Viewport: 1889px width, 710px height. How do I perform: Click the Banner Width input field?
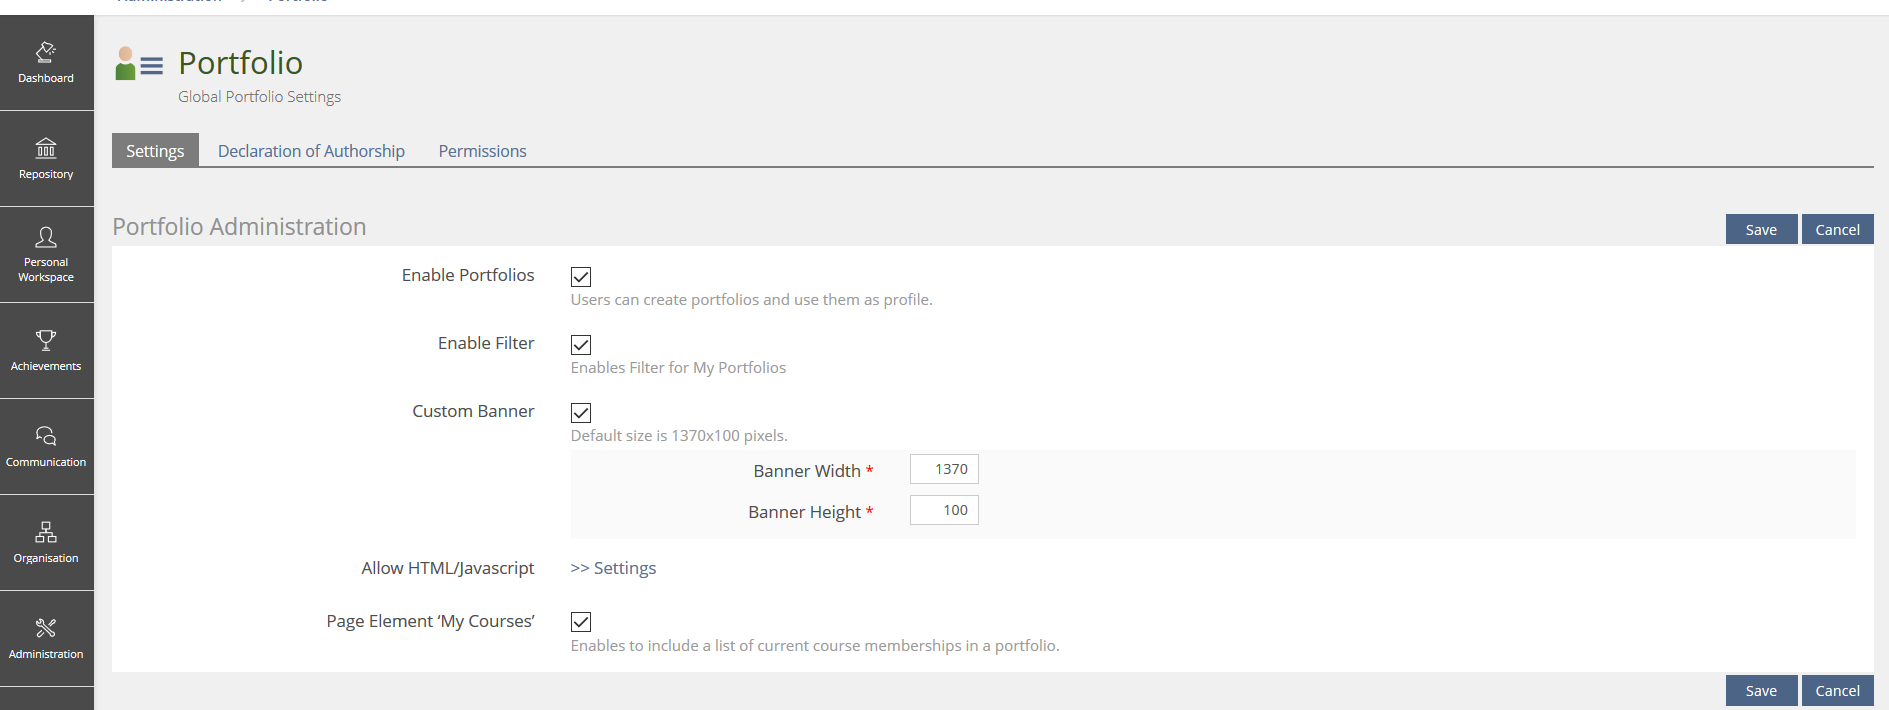pos(944,469)
